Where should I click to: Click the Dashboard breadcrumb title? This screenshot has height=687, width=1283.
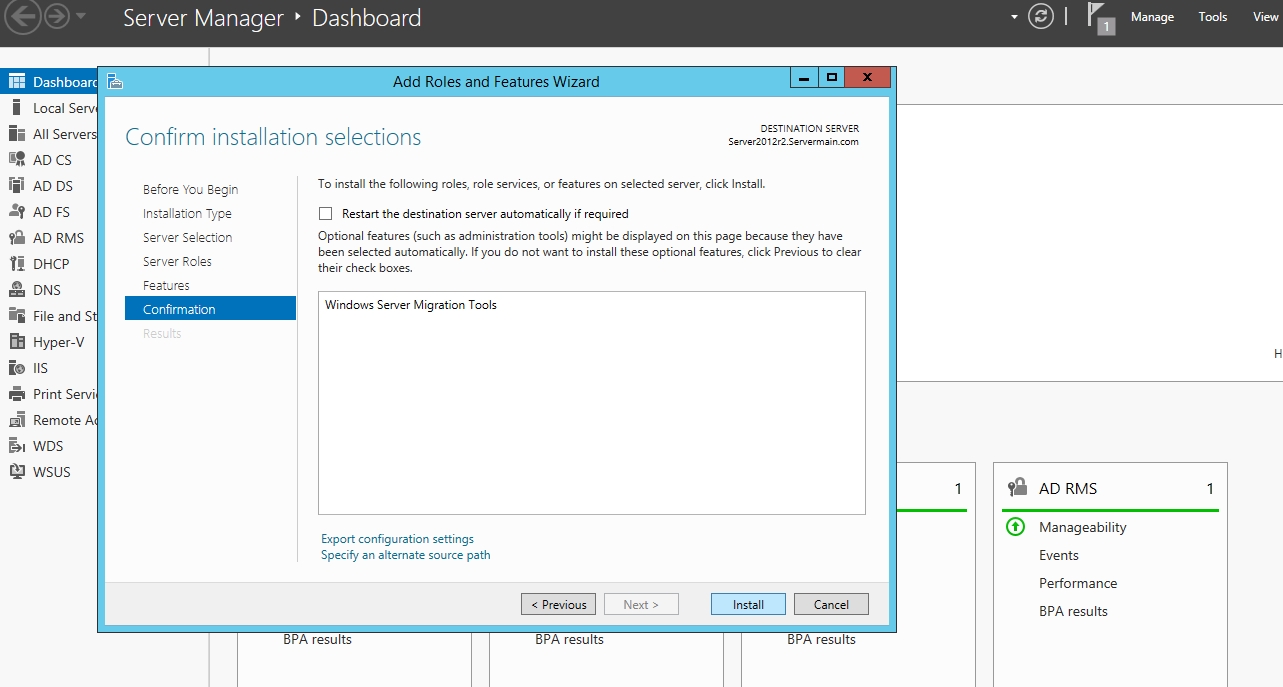(366, 18)
